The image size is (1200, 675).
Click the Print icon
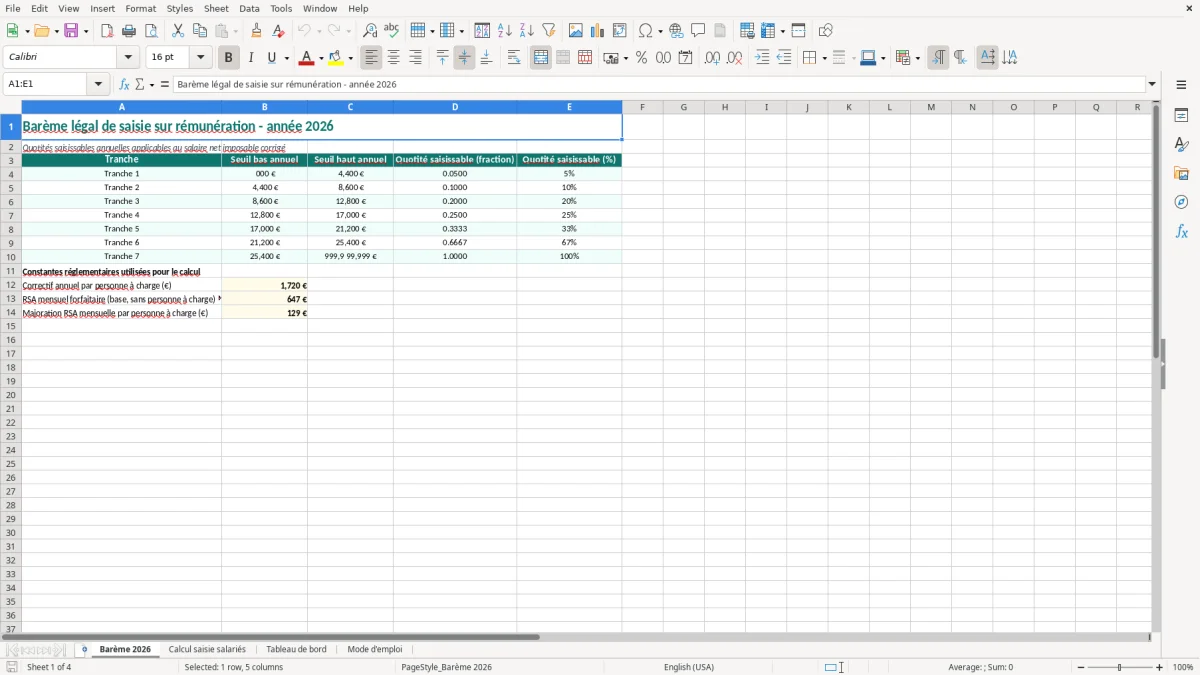pyautogui.click(x=129, y=31)
